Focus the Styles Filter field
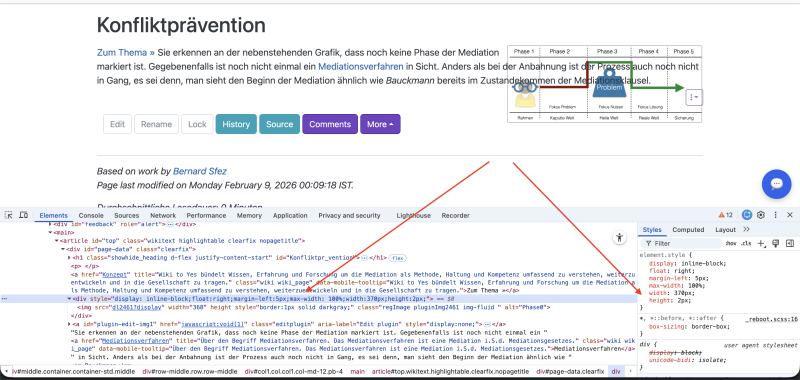The width and height of the screenshot is (800, 380). click(x=681, y=244)
